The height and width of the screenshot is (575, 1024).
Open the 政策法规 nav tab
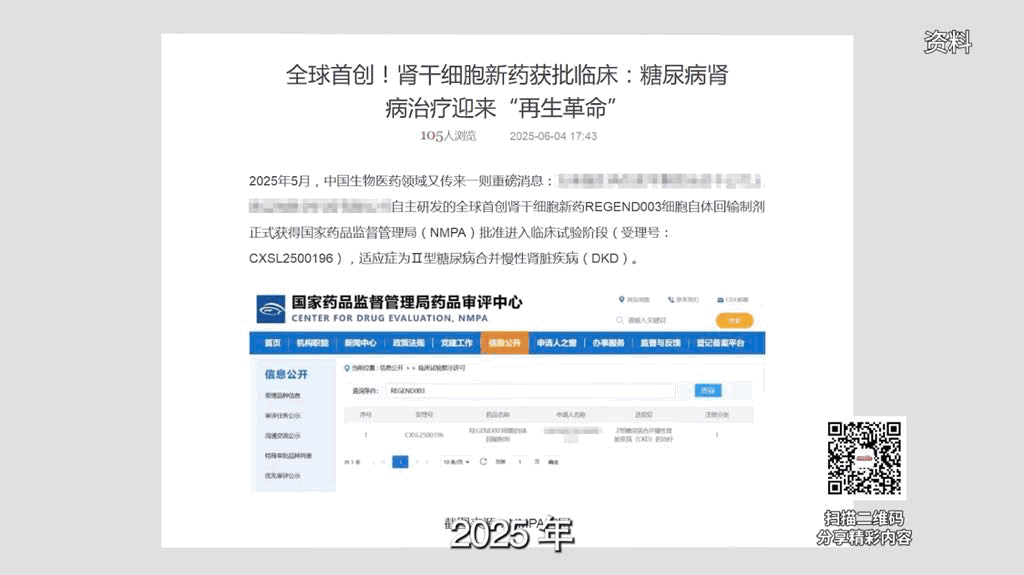[408, 343]
